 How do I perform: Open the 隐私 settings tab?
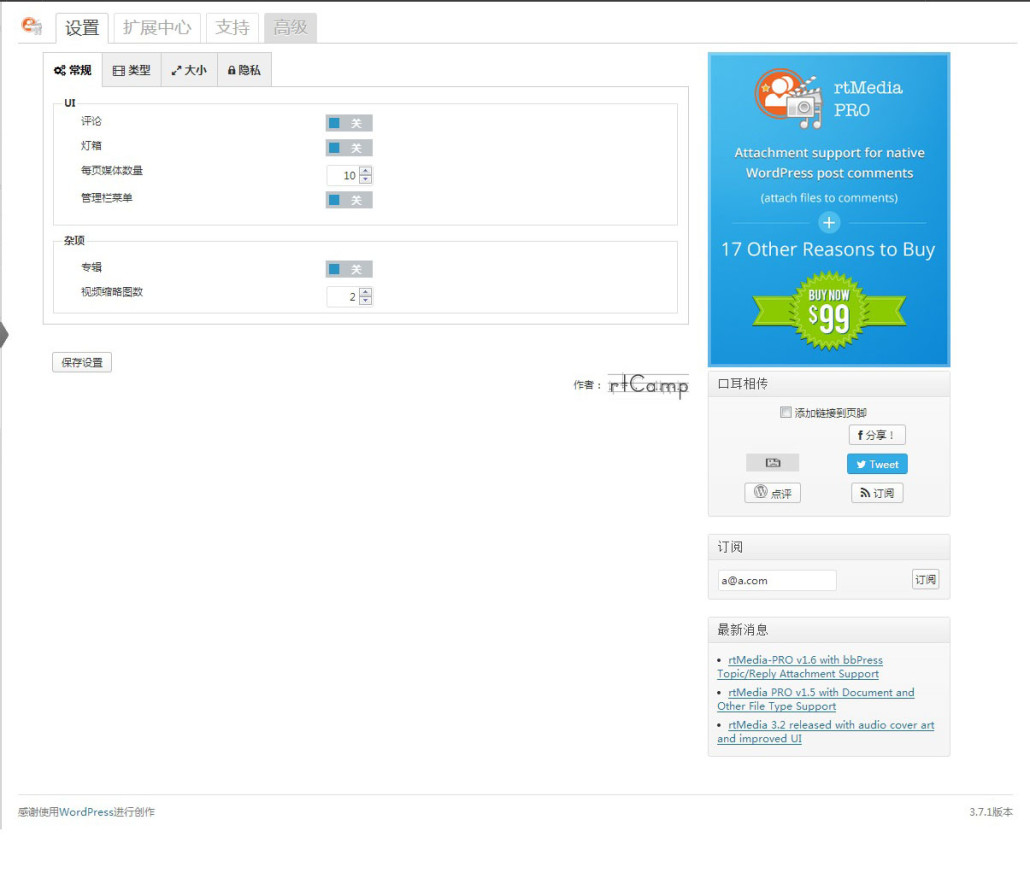244,70
